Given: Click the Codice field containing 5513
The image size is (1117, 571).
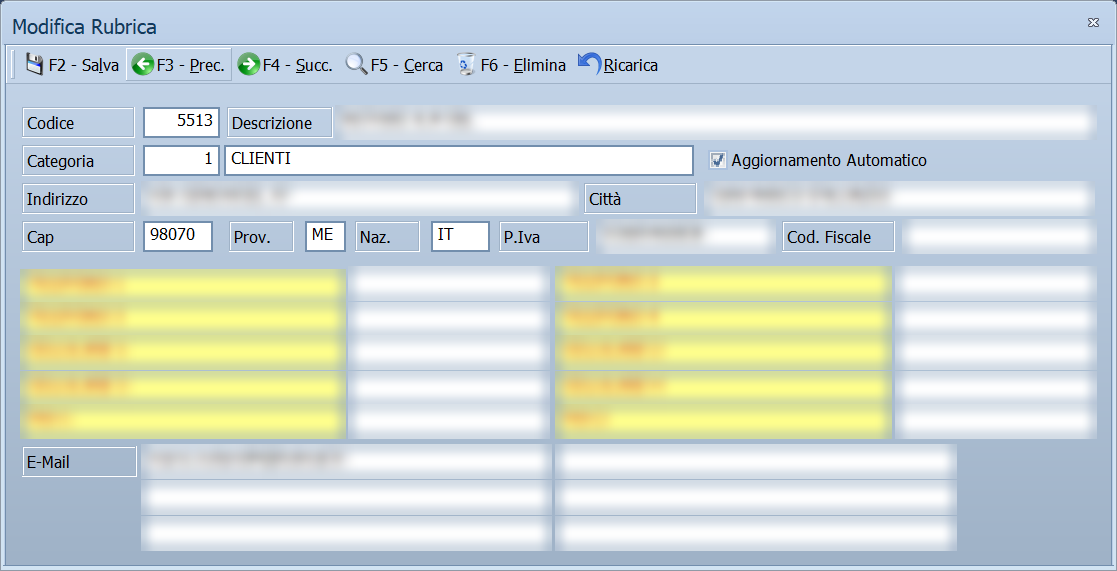Looking at the screenshot, I should pyautogui.click(x=181, y=122).
